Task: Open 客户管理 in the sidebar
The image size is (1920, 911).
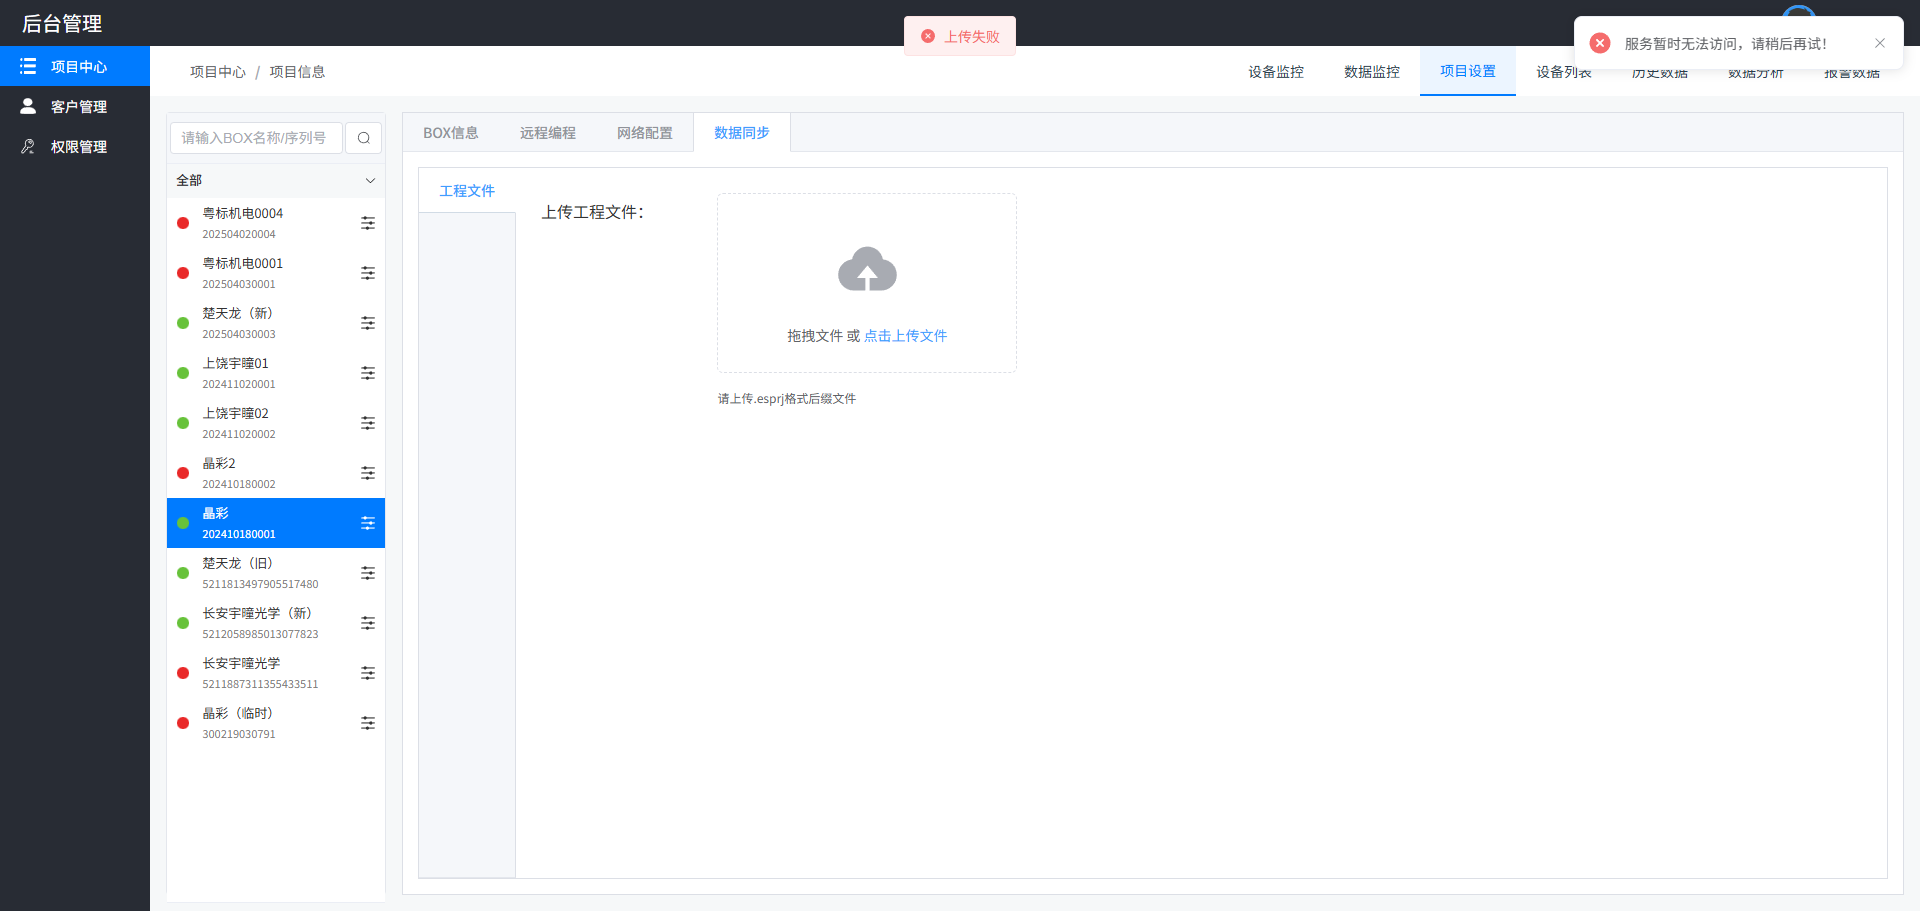Action: tap(75, 106)
